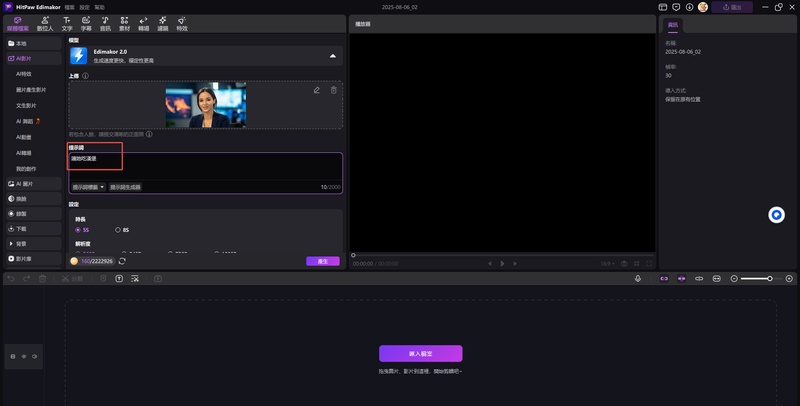Image resolution: width=800 pixels, height=406 pixels.
Task: Open the prompt generator (提示詞生成器)
Action: point(126,187)
